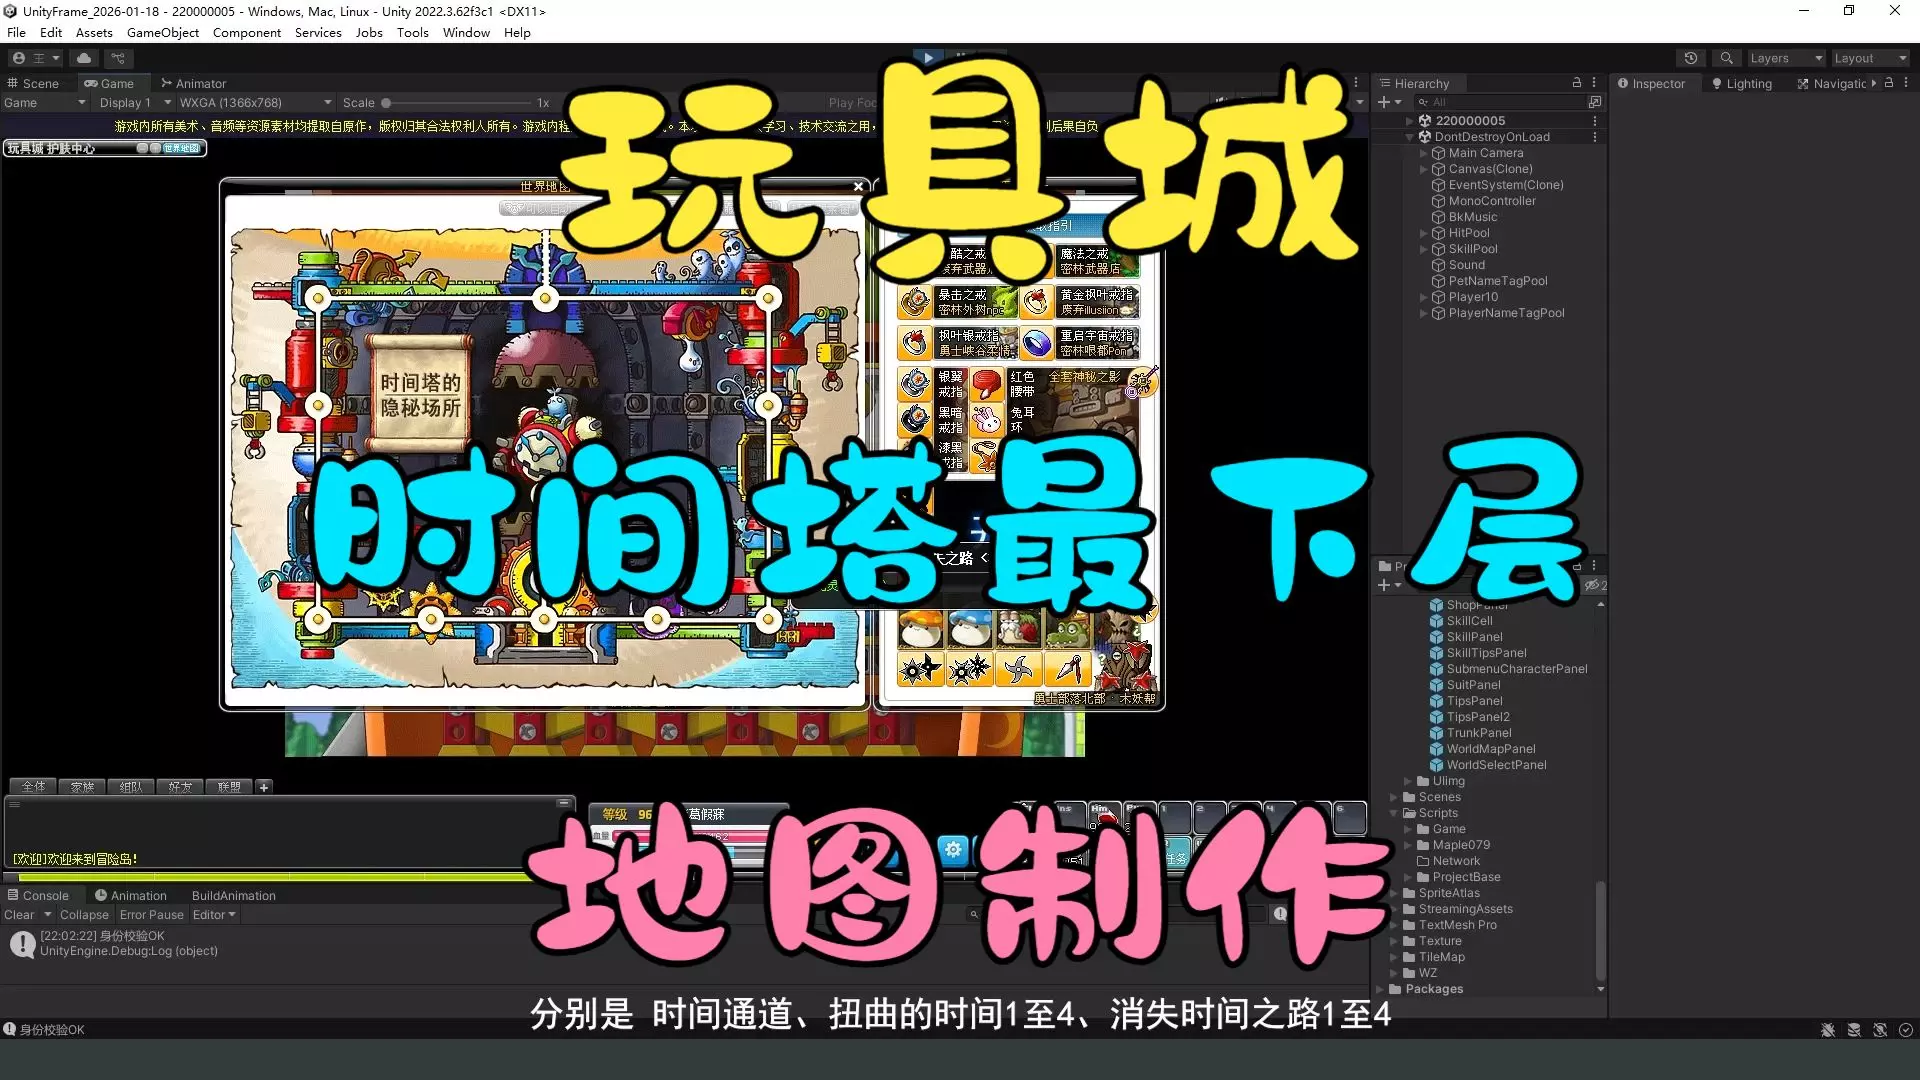Toggle Error Pause in Console
Viewport: 1920px width, 1080px height.
(151, 915)
